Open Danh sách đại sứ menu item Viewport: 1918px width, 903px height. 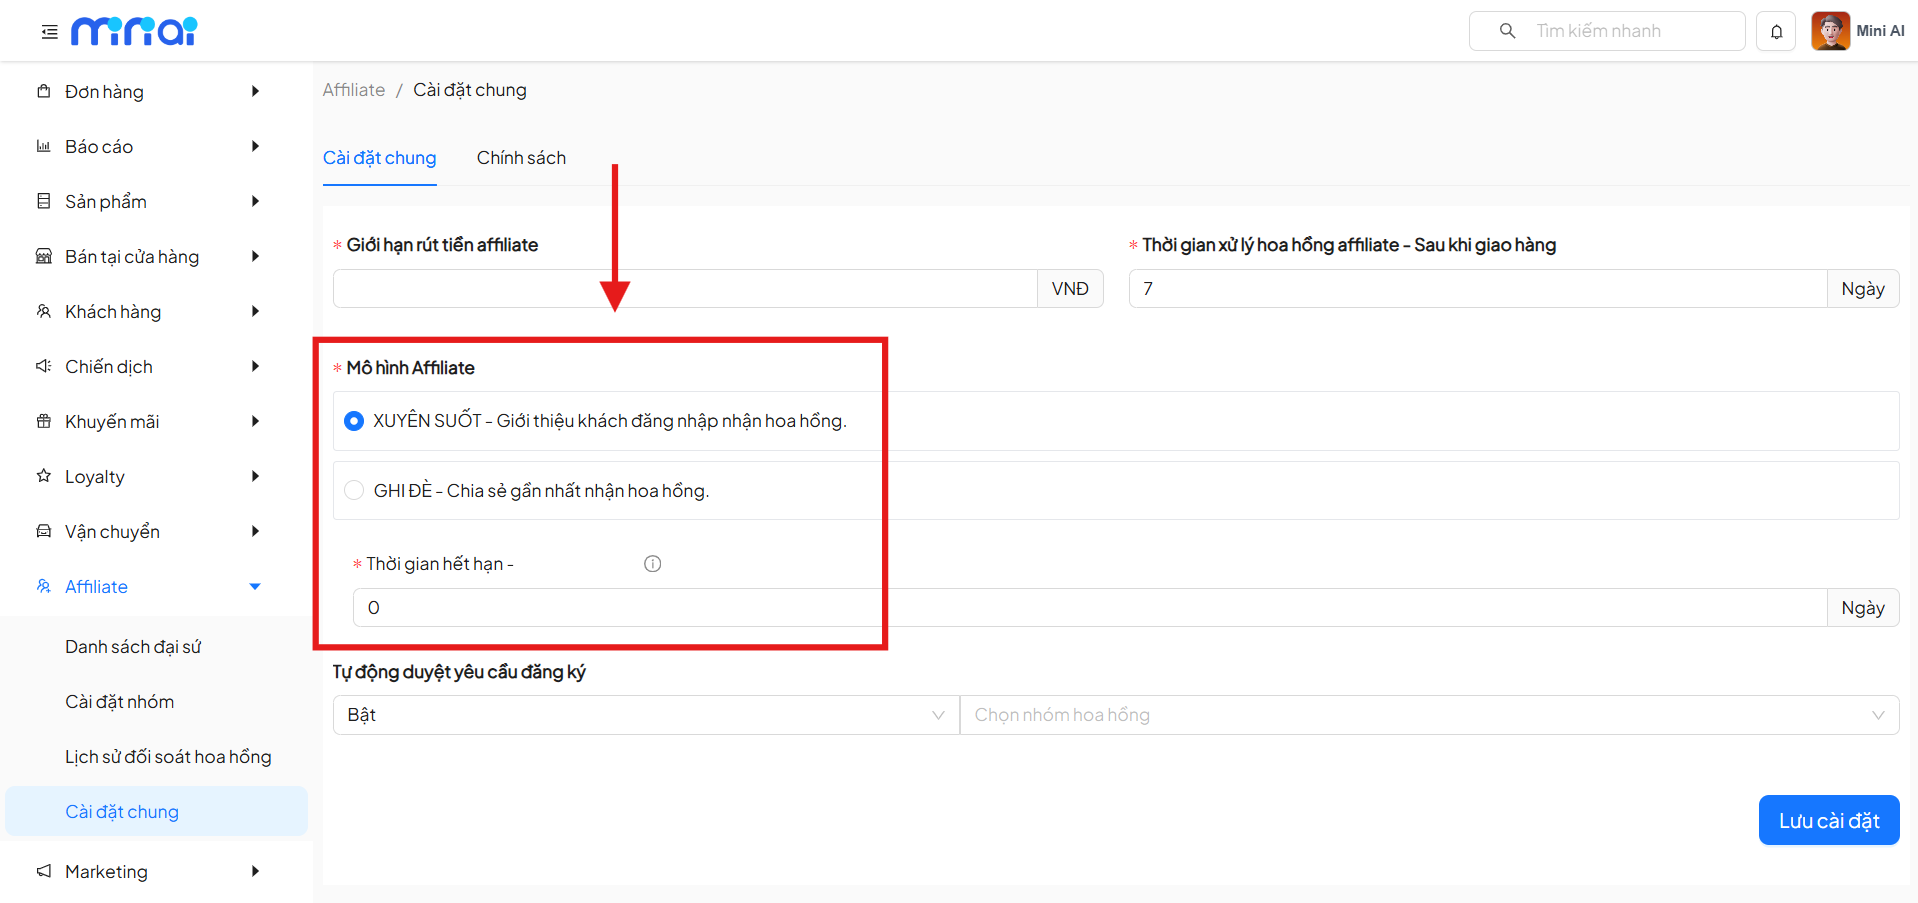(x=133, y=647)
